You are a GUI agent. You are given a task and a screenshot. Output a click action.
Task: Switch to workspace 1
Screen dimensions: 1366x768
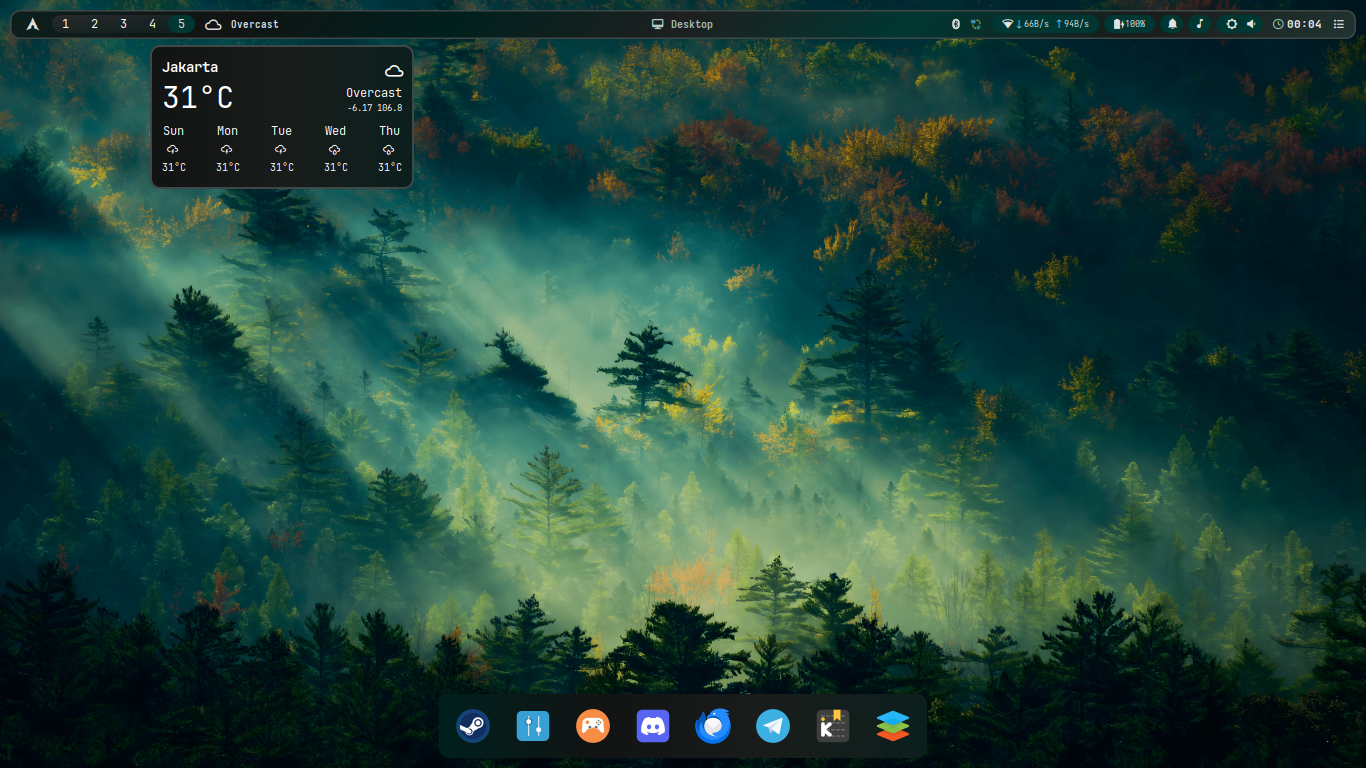click(x=66, y=24)
